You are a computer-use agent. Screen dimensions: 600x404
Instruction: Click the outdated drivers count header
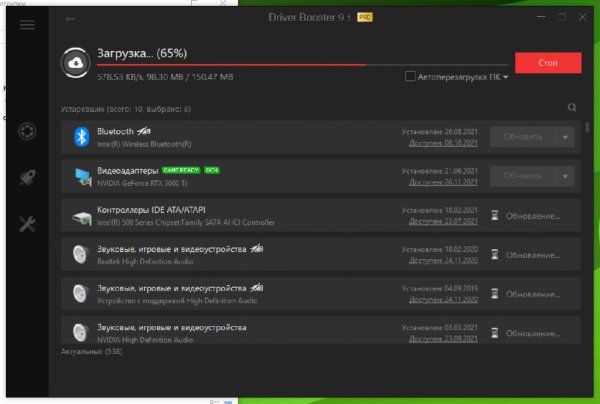click(126, 109)
